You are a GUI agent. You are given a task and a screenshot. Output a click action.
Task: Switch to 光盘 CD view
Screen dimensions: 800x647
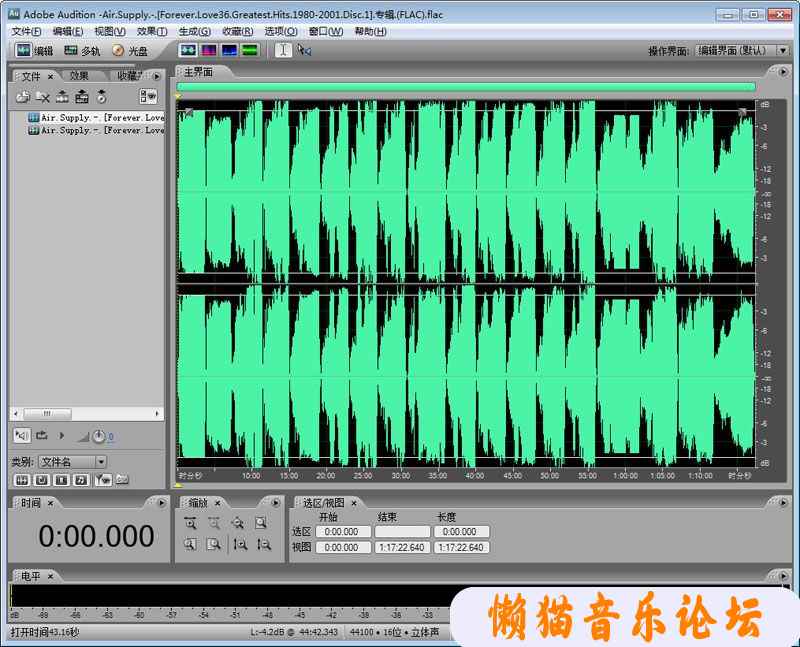coord(130,51)
